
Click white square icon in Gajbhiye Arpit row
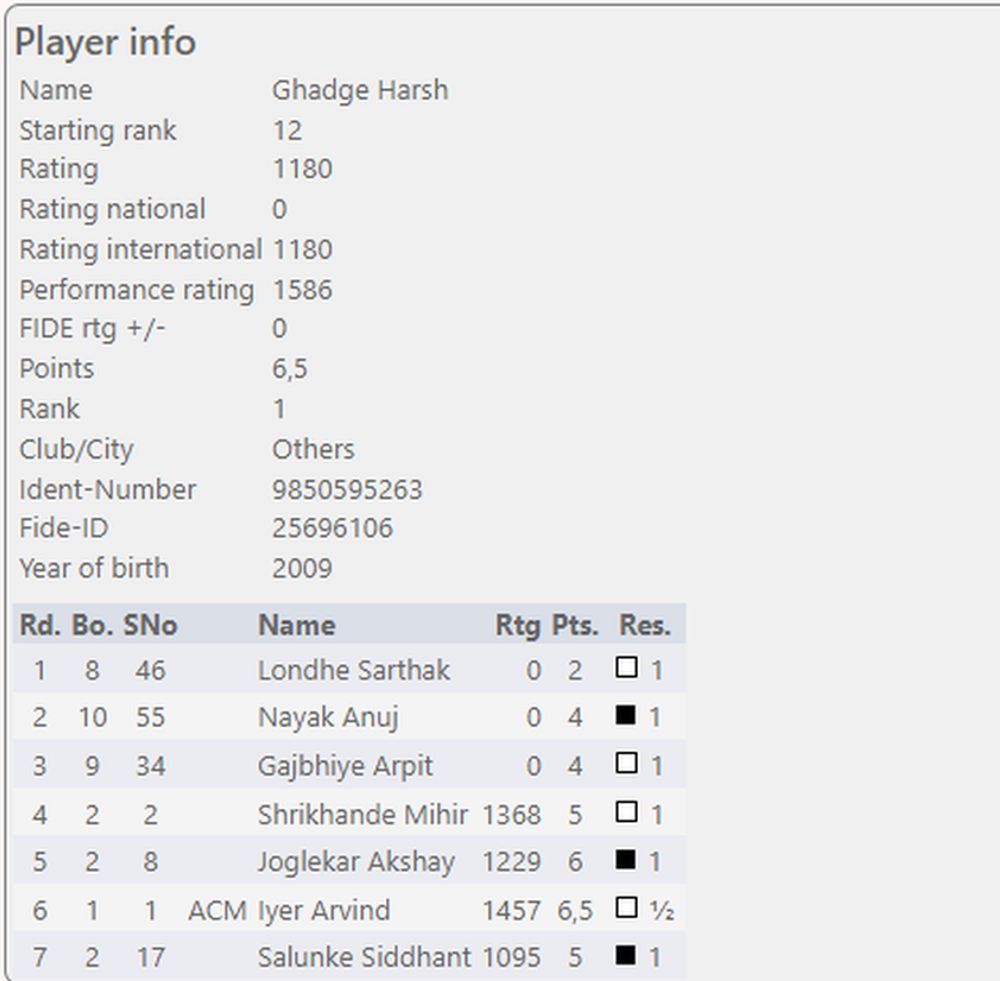tap(626, 764)
